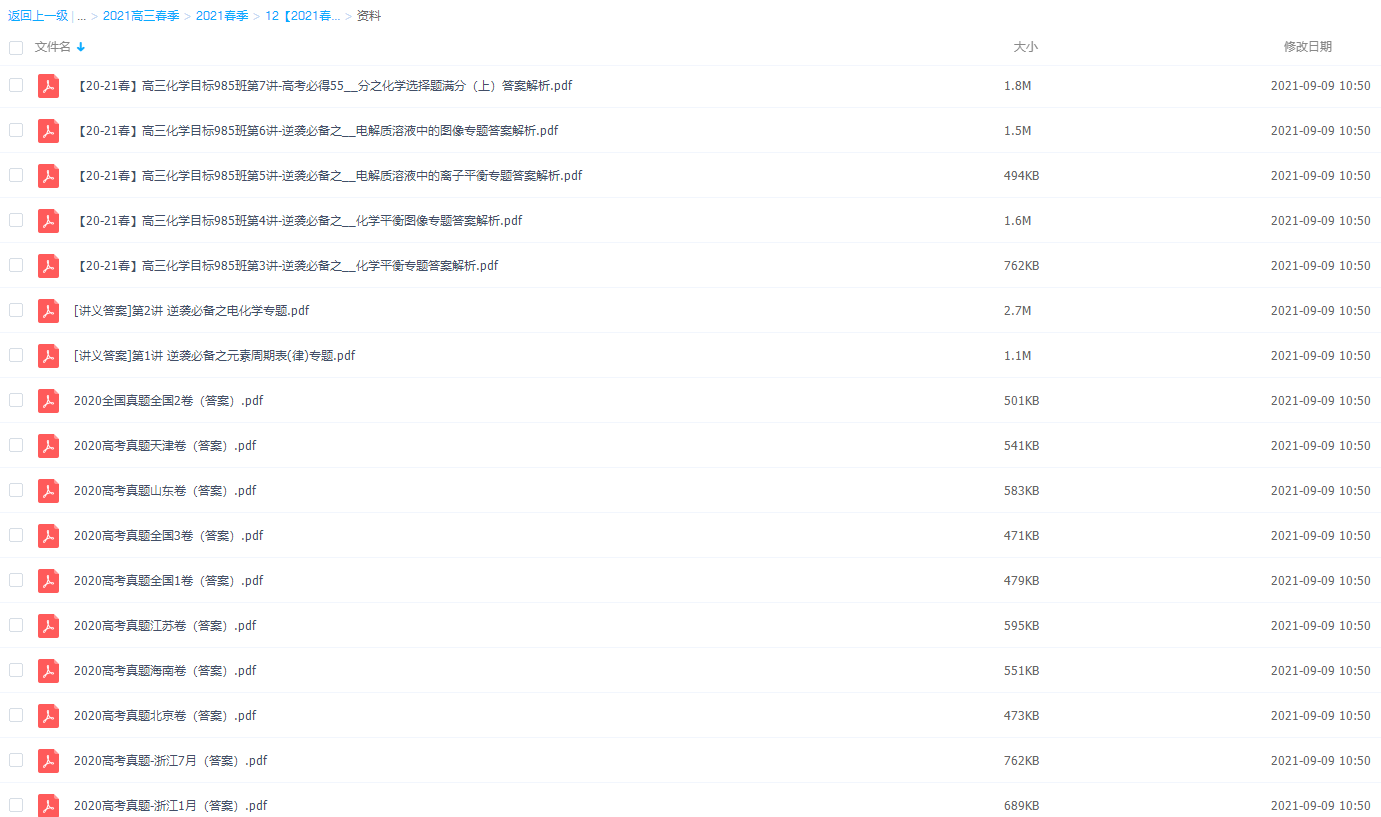The width and height of the screenshot is (1381, 817).
Task: Click the filename sort arrow
Action: tap(81, 47)
